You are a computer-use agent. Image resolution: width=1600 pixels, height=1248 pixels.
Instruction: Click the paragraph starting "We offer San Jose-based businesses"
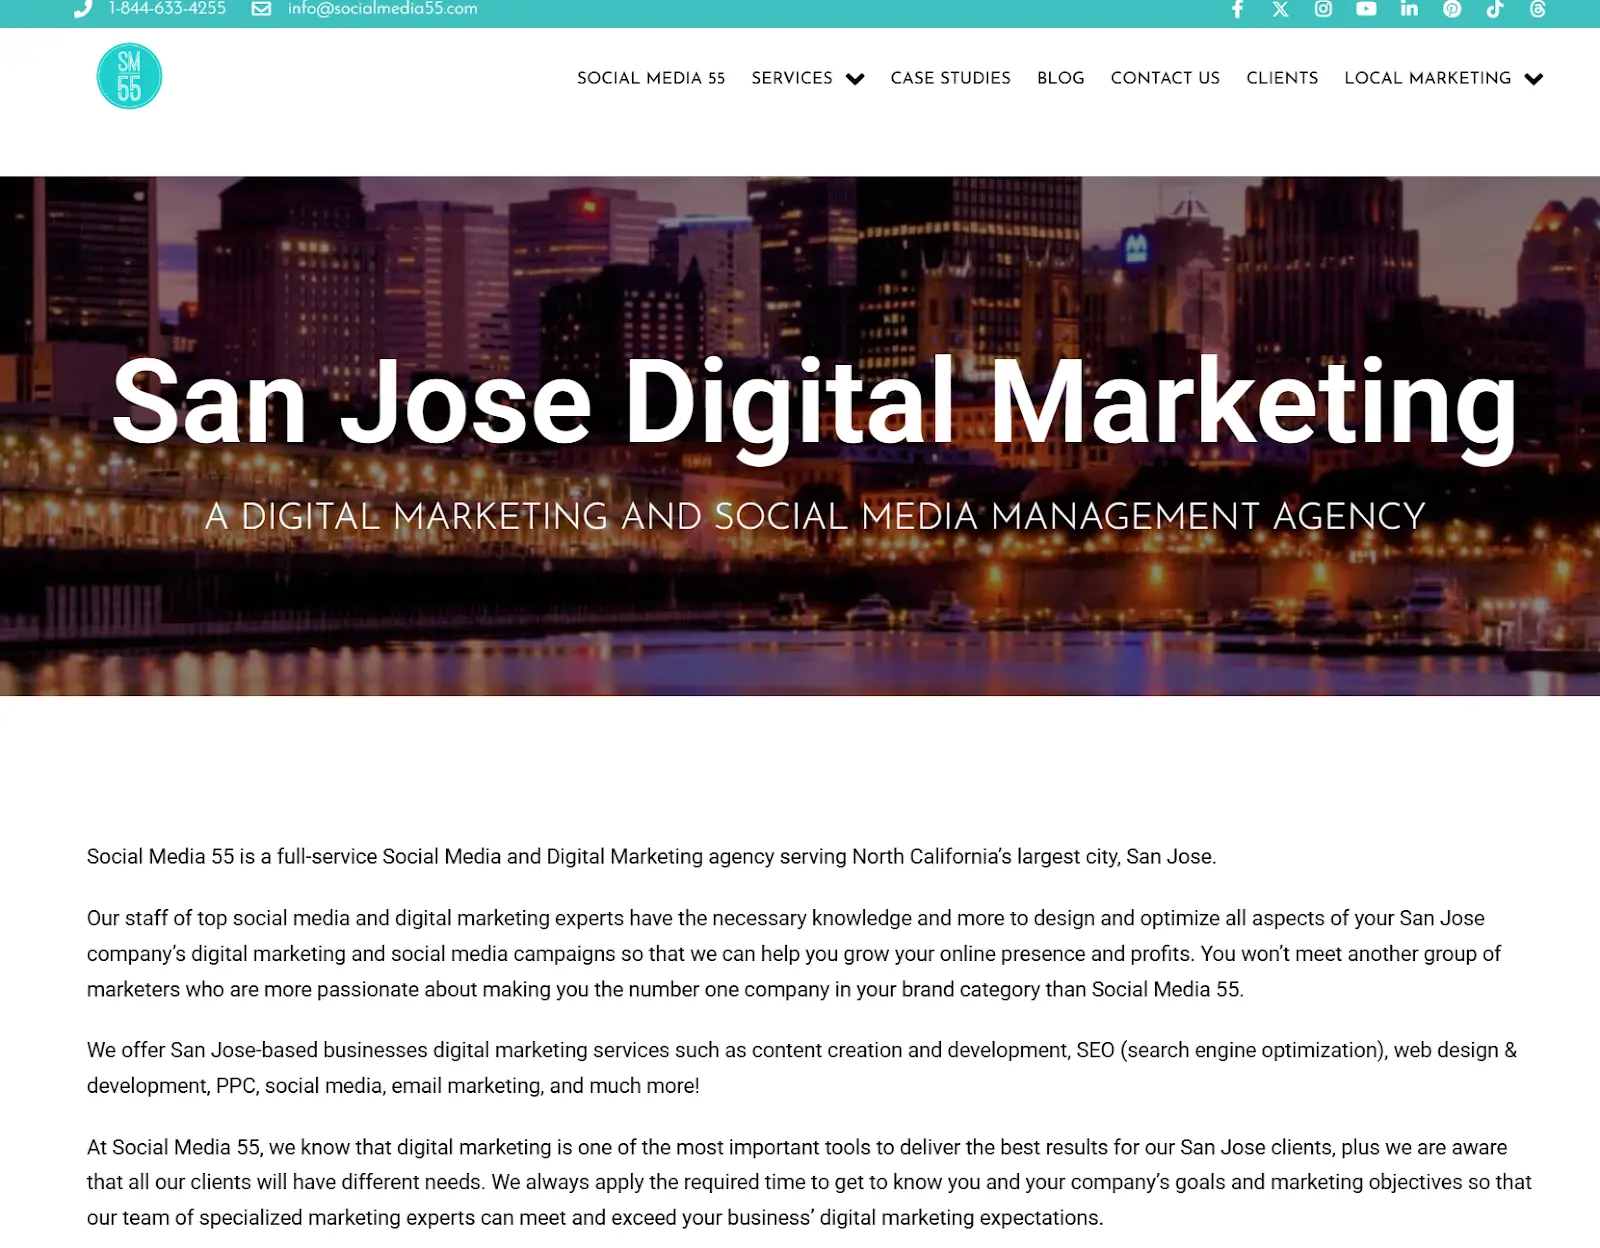[800, 1068]
